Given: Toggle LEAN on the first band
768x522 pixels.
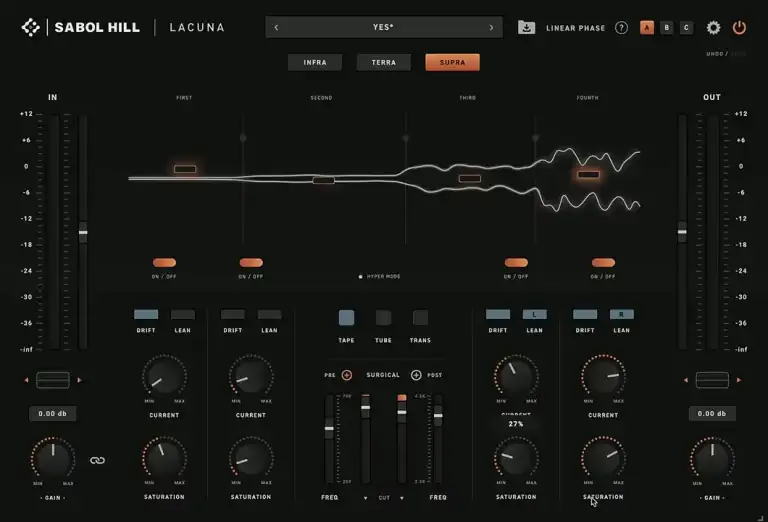Looking at the screenshot, I should [x=183, y=314].
